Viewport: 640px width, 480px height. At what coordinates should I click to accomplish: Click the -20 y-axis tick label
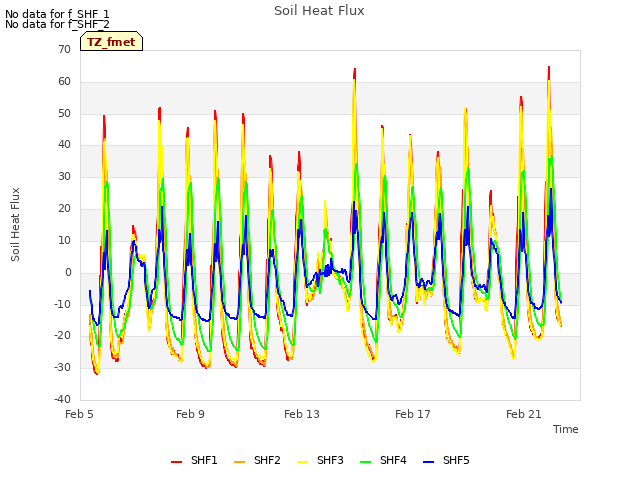pos(62,336)
